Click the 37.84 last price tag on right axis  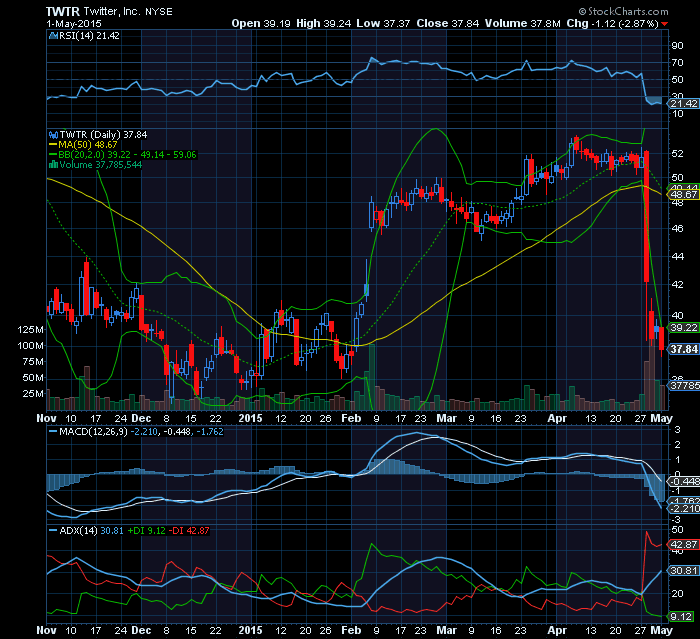coord(683,349)
